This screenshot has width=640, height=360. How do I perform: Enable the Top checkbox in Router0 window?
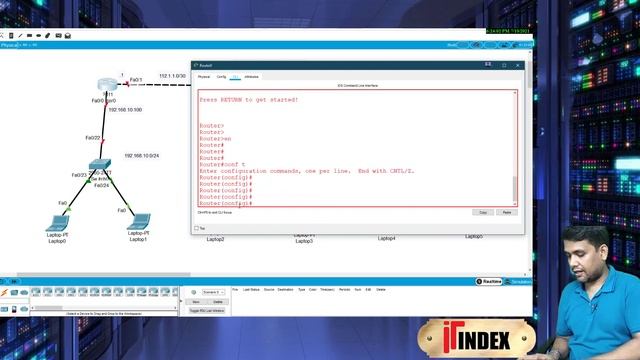(197, 228)
